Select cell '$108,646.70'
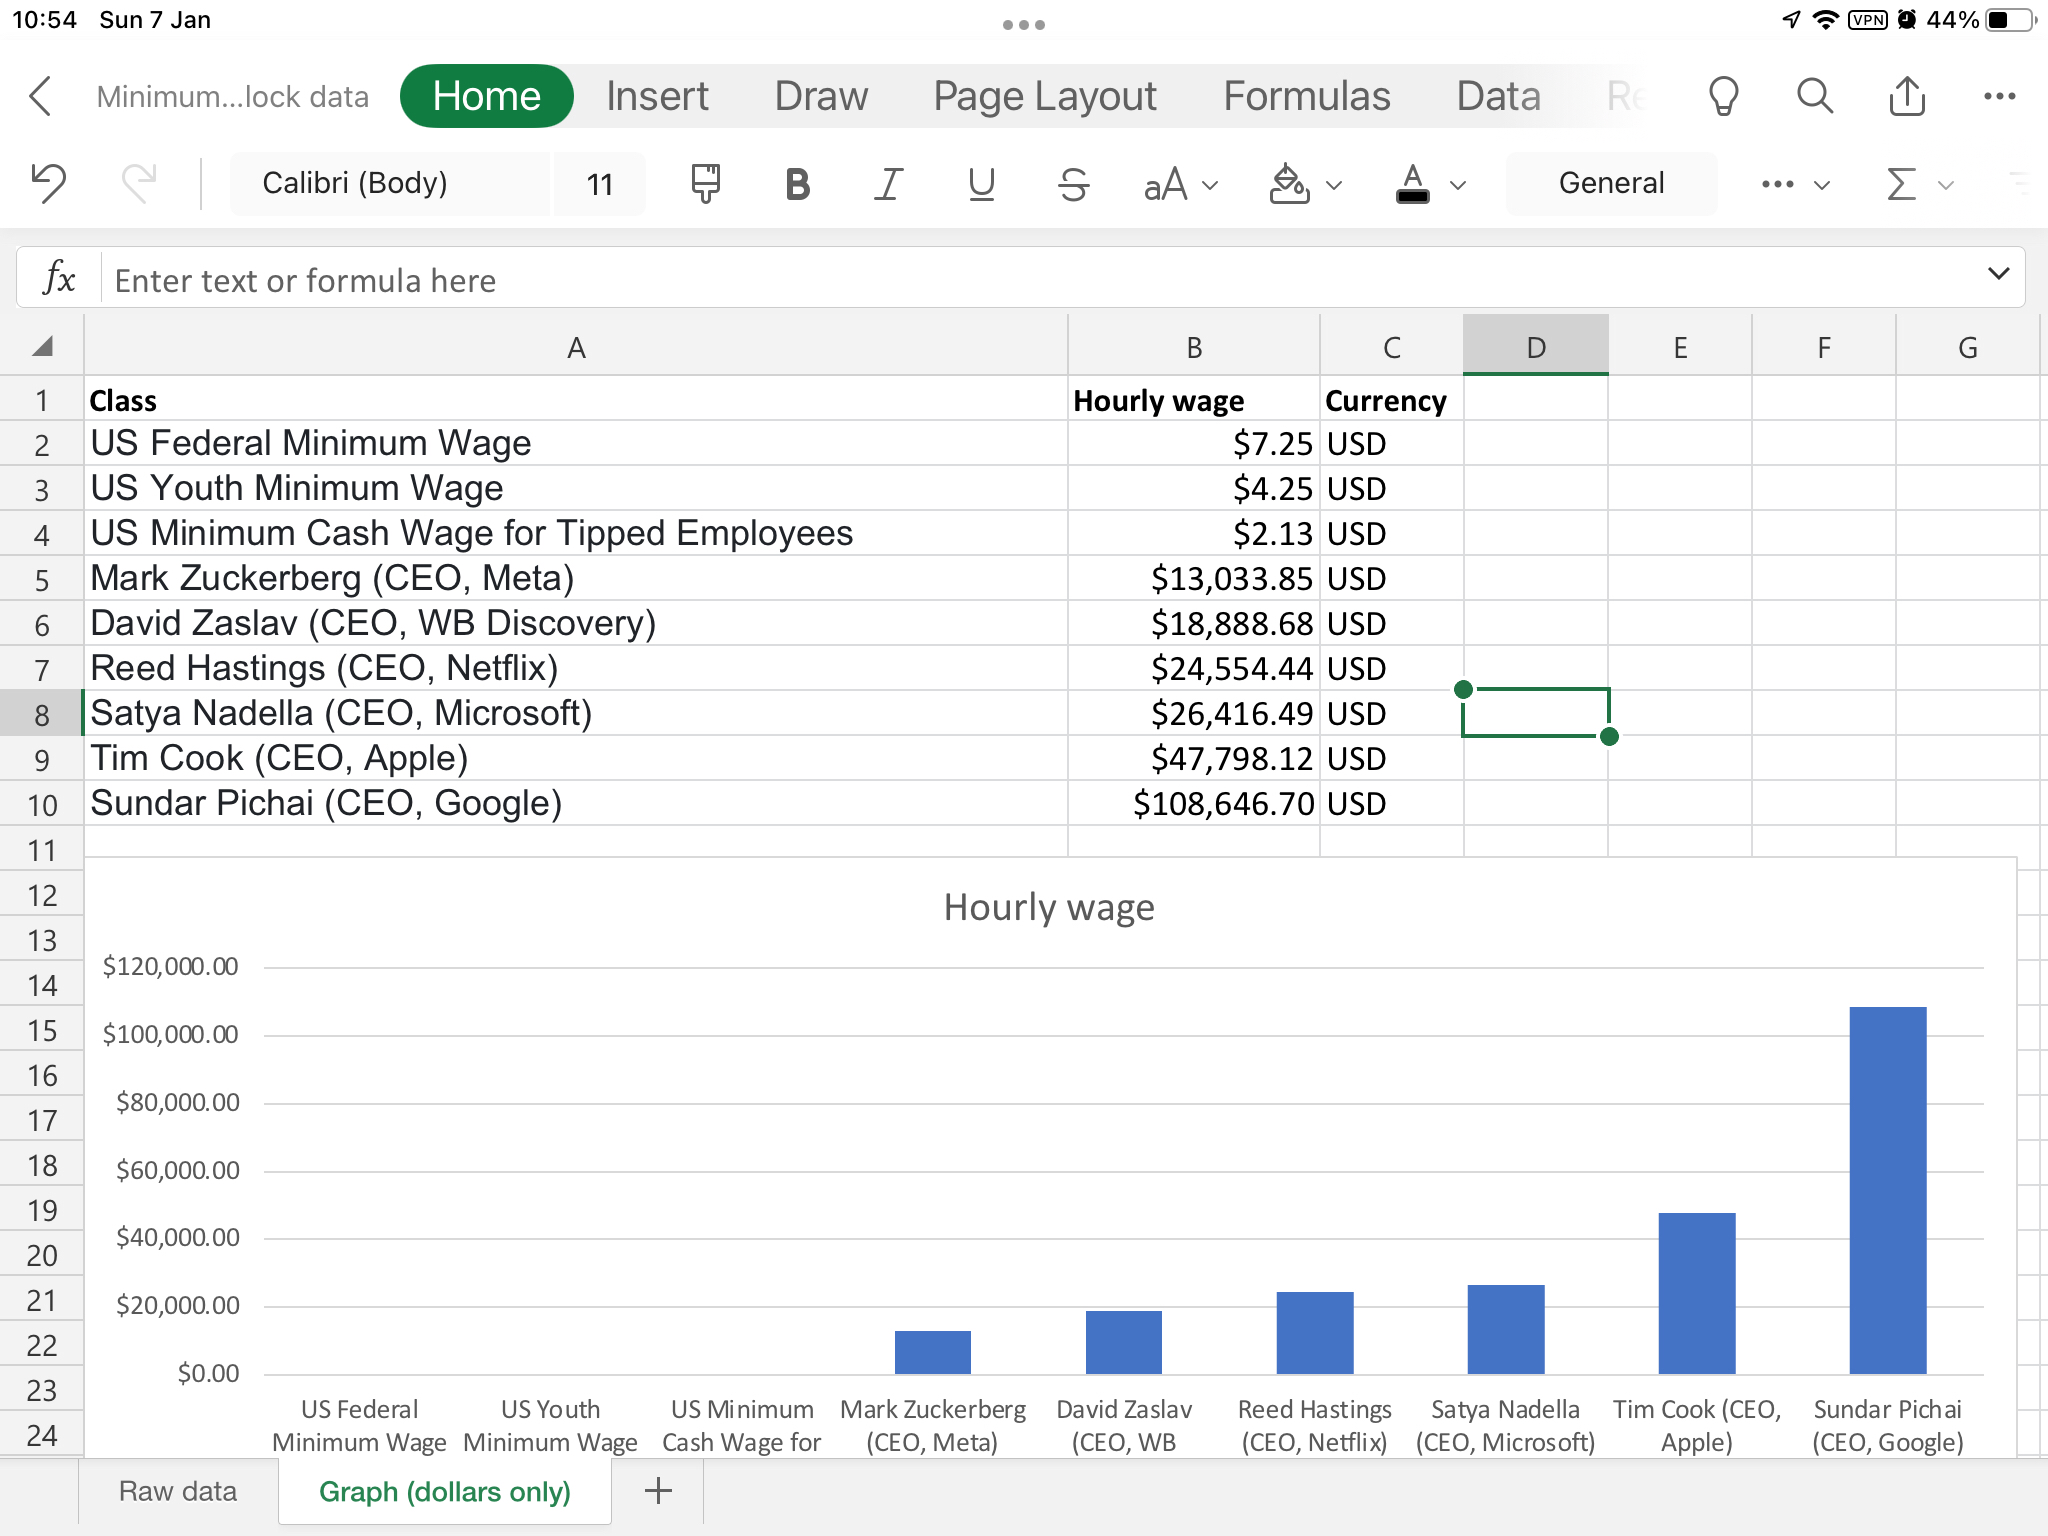The image size is (2048, 1536). [x=1194, y=803]
